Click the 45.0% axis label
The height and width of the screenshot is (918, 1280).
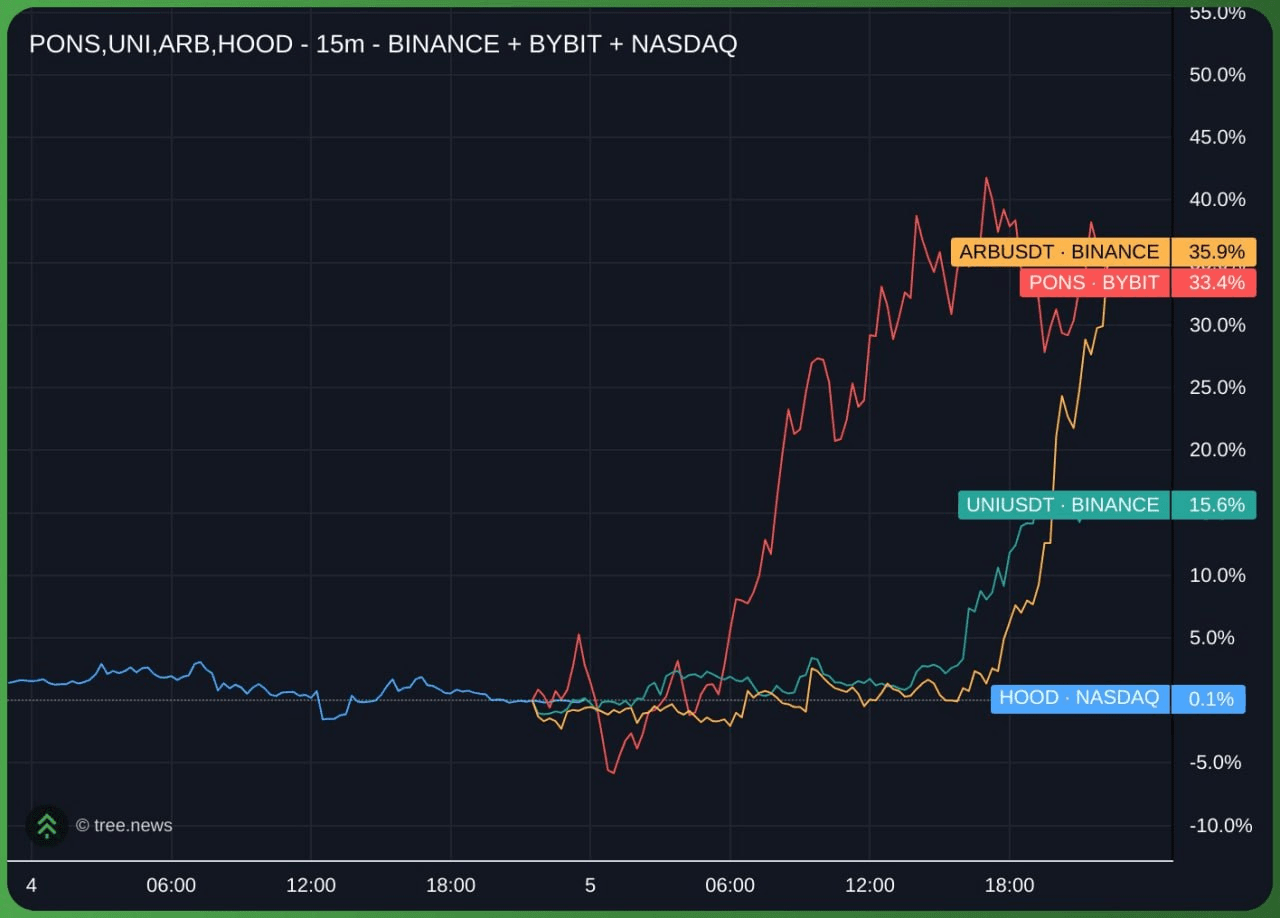click(1217, 137)
